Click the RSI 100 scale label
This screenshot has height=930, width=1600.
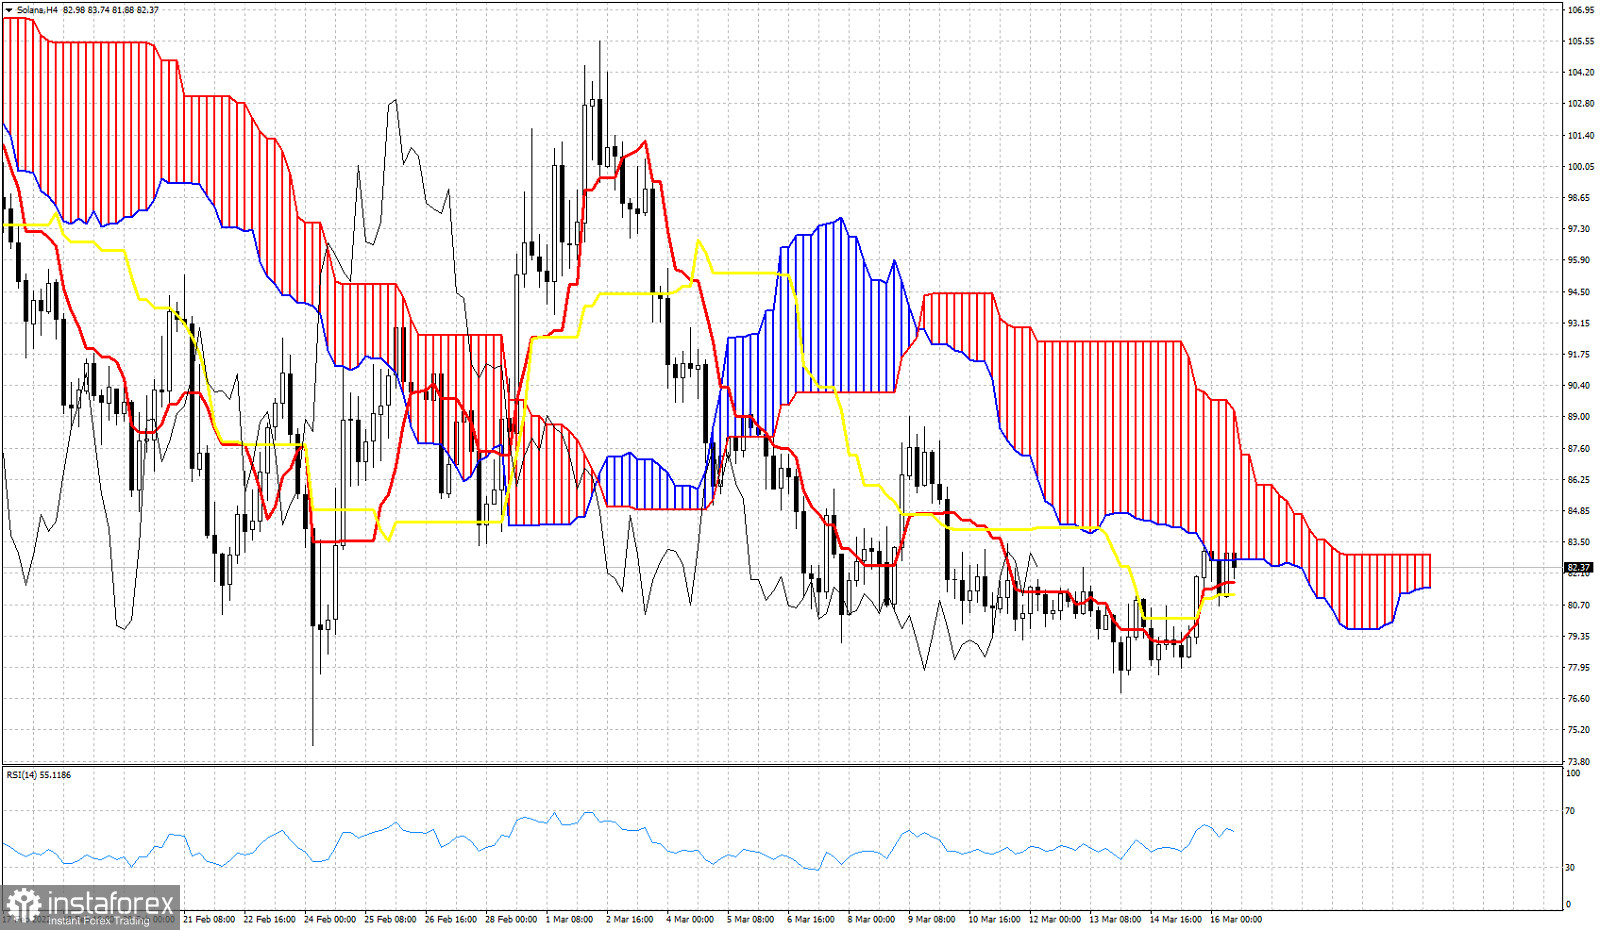[1573, 773]
